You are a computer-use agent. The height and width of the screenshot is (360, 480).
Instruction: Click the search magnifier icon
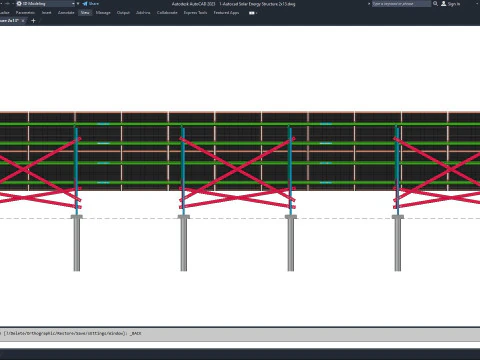pos(435,4)
